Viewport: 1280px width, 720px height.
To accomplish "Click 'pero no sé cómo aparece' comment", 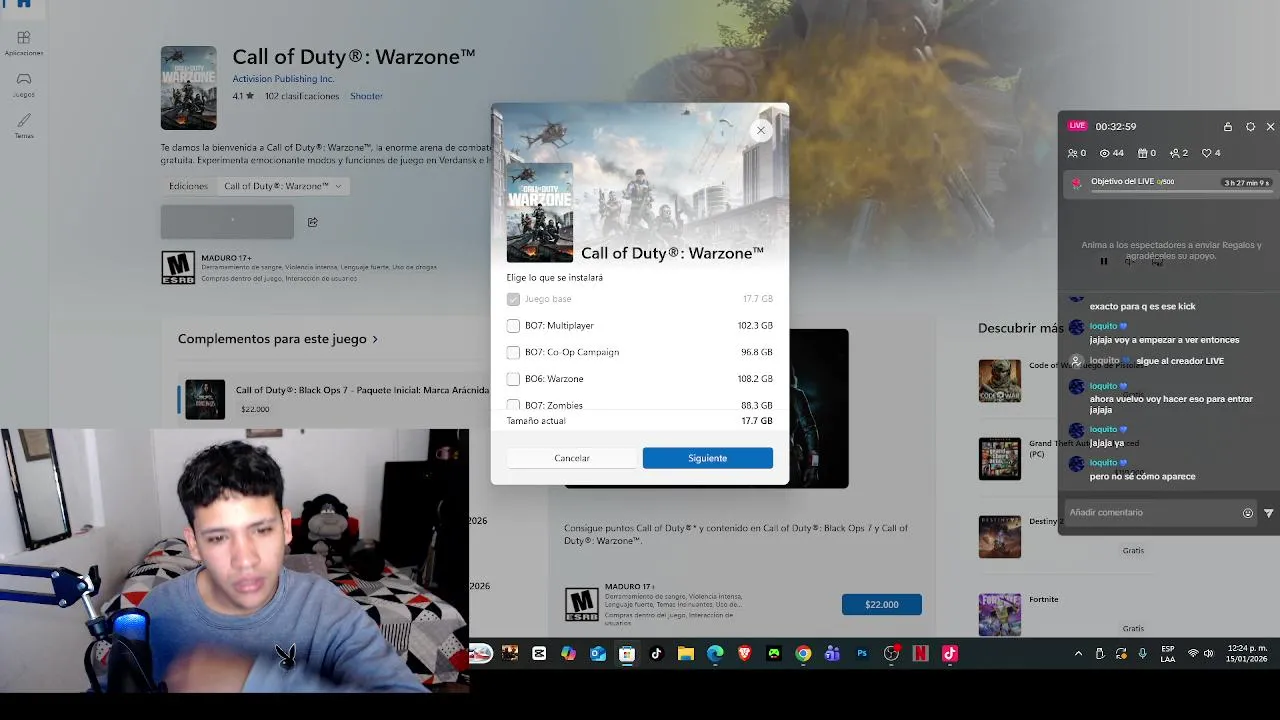I will pyautogui.click(x=1143, y=477).
